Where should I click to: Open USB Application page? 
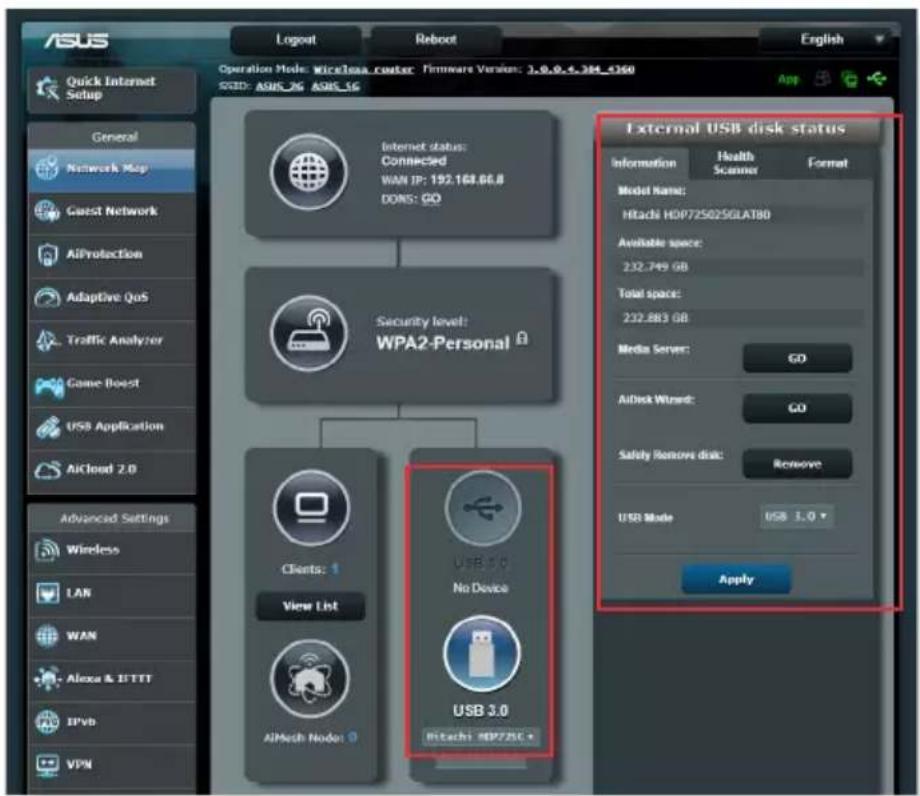coord(111,426)
